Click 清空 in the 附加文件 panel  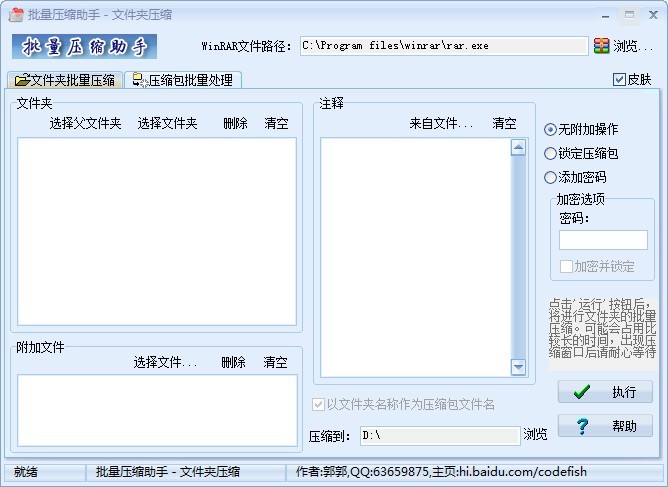[x=275, y=362]
